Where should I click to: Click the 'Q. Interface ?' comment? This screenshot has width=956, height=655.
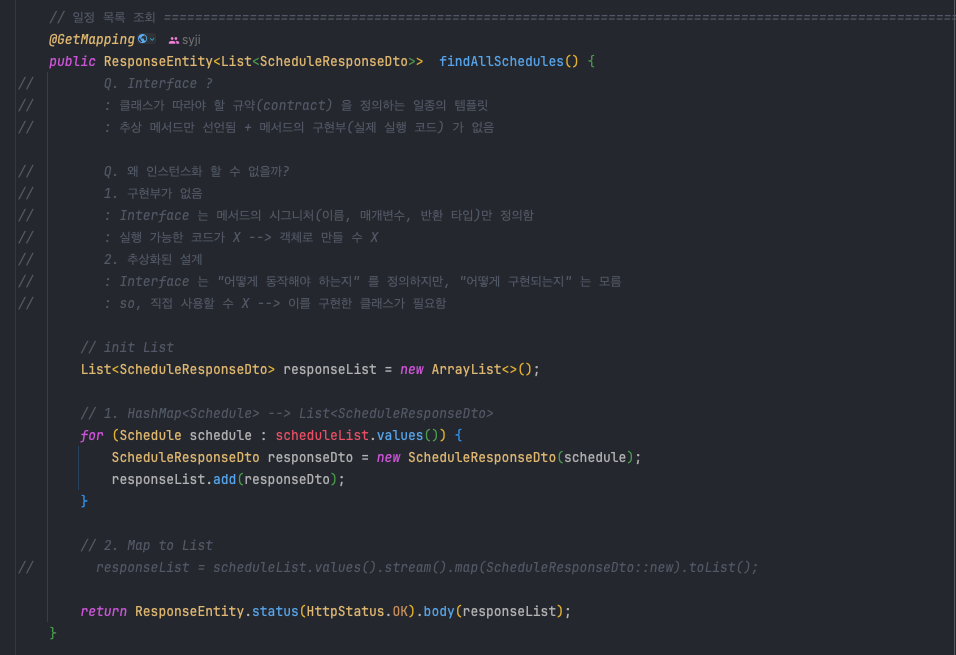[x=158, y=84]
